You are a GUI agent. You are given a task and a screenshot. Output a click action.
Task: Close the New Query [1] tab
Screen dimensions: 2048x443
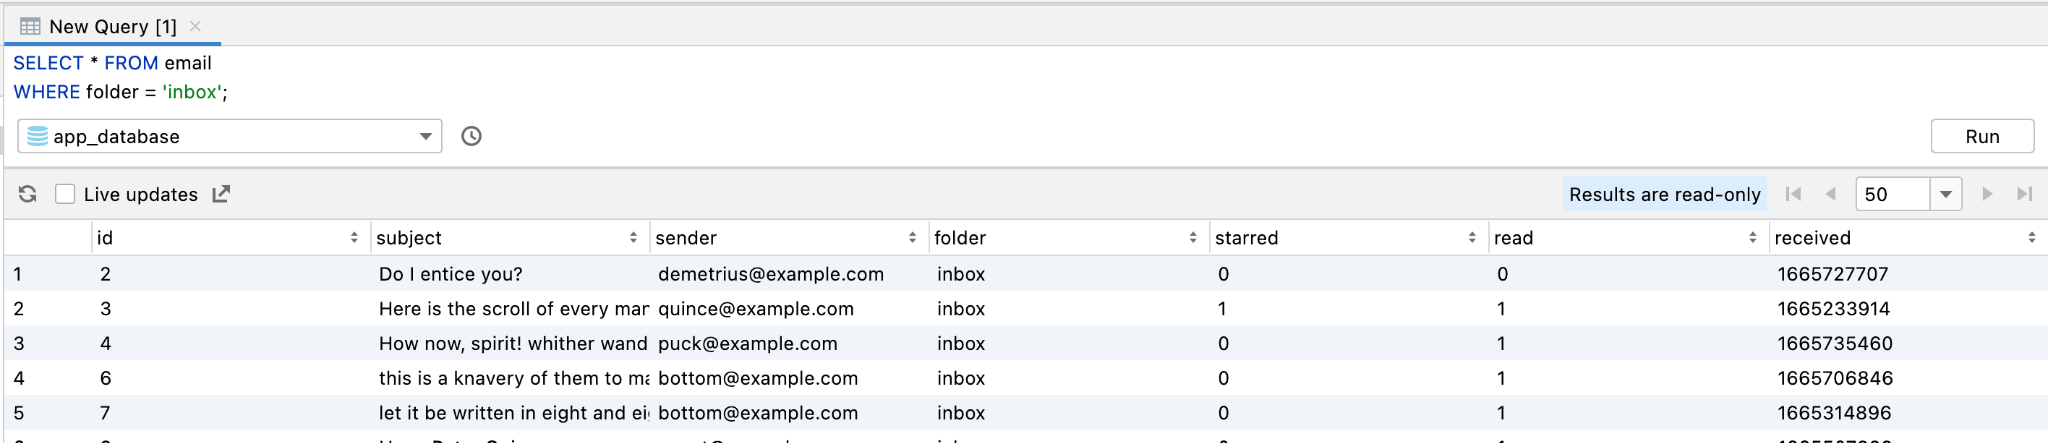pyautogui.click(x=196, y=26)
